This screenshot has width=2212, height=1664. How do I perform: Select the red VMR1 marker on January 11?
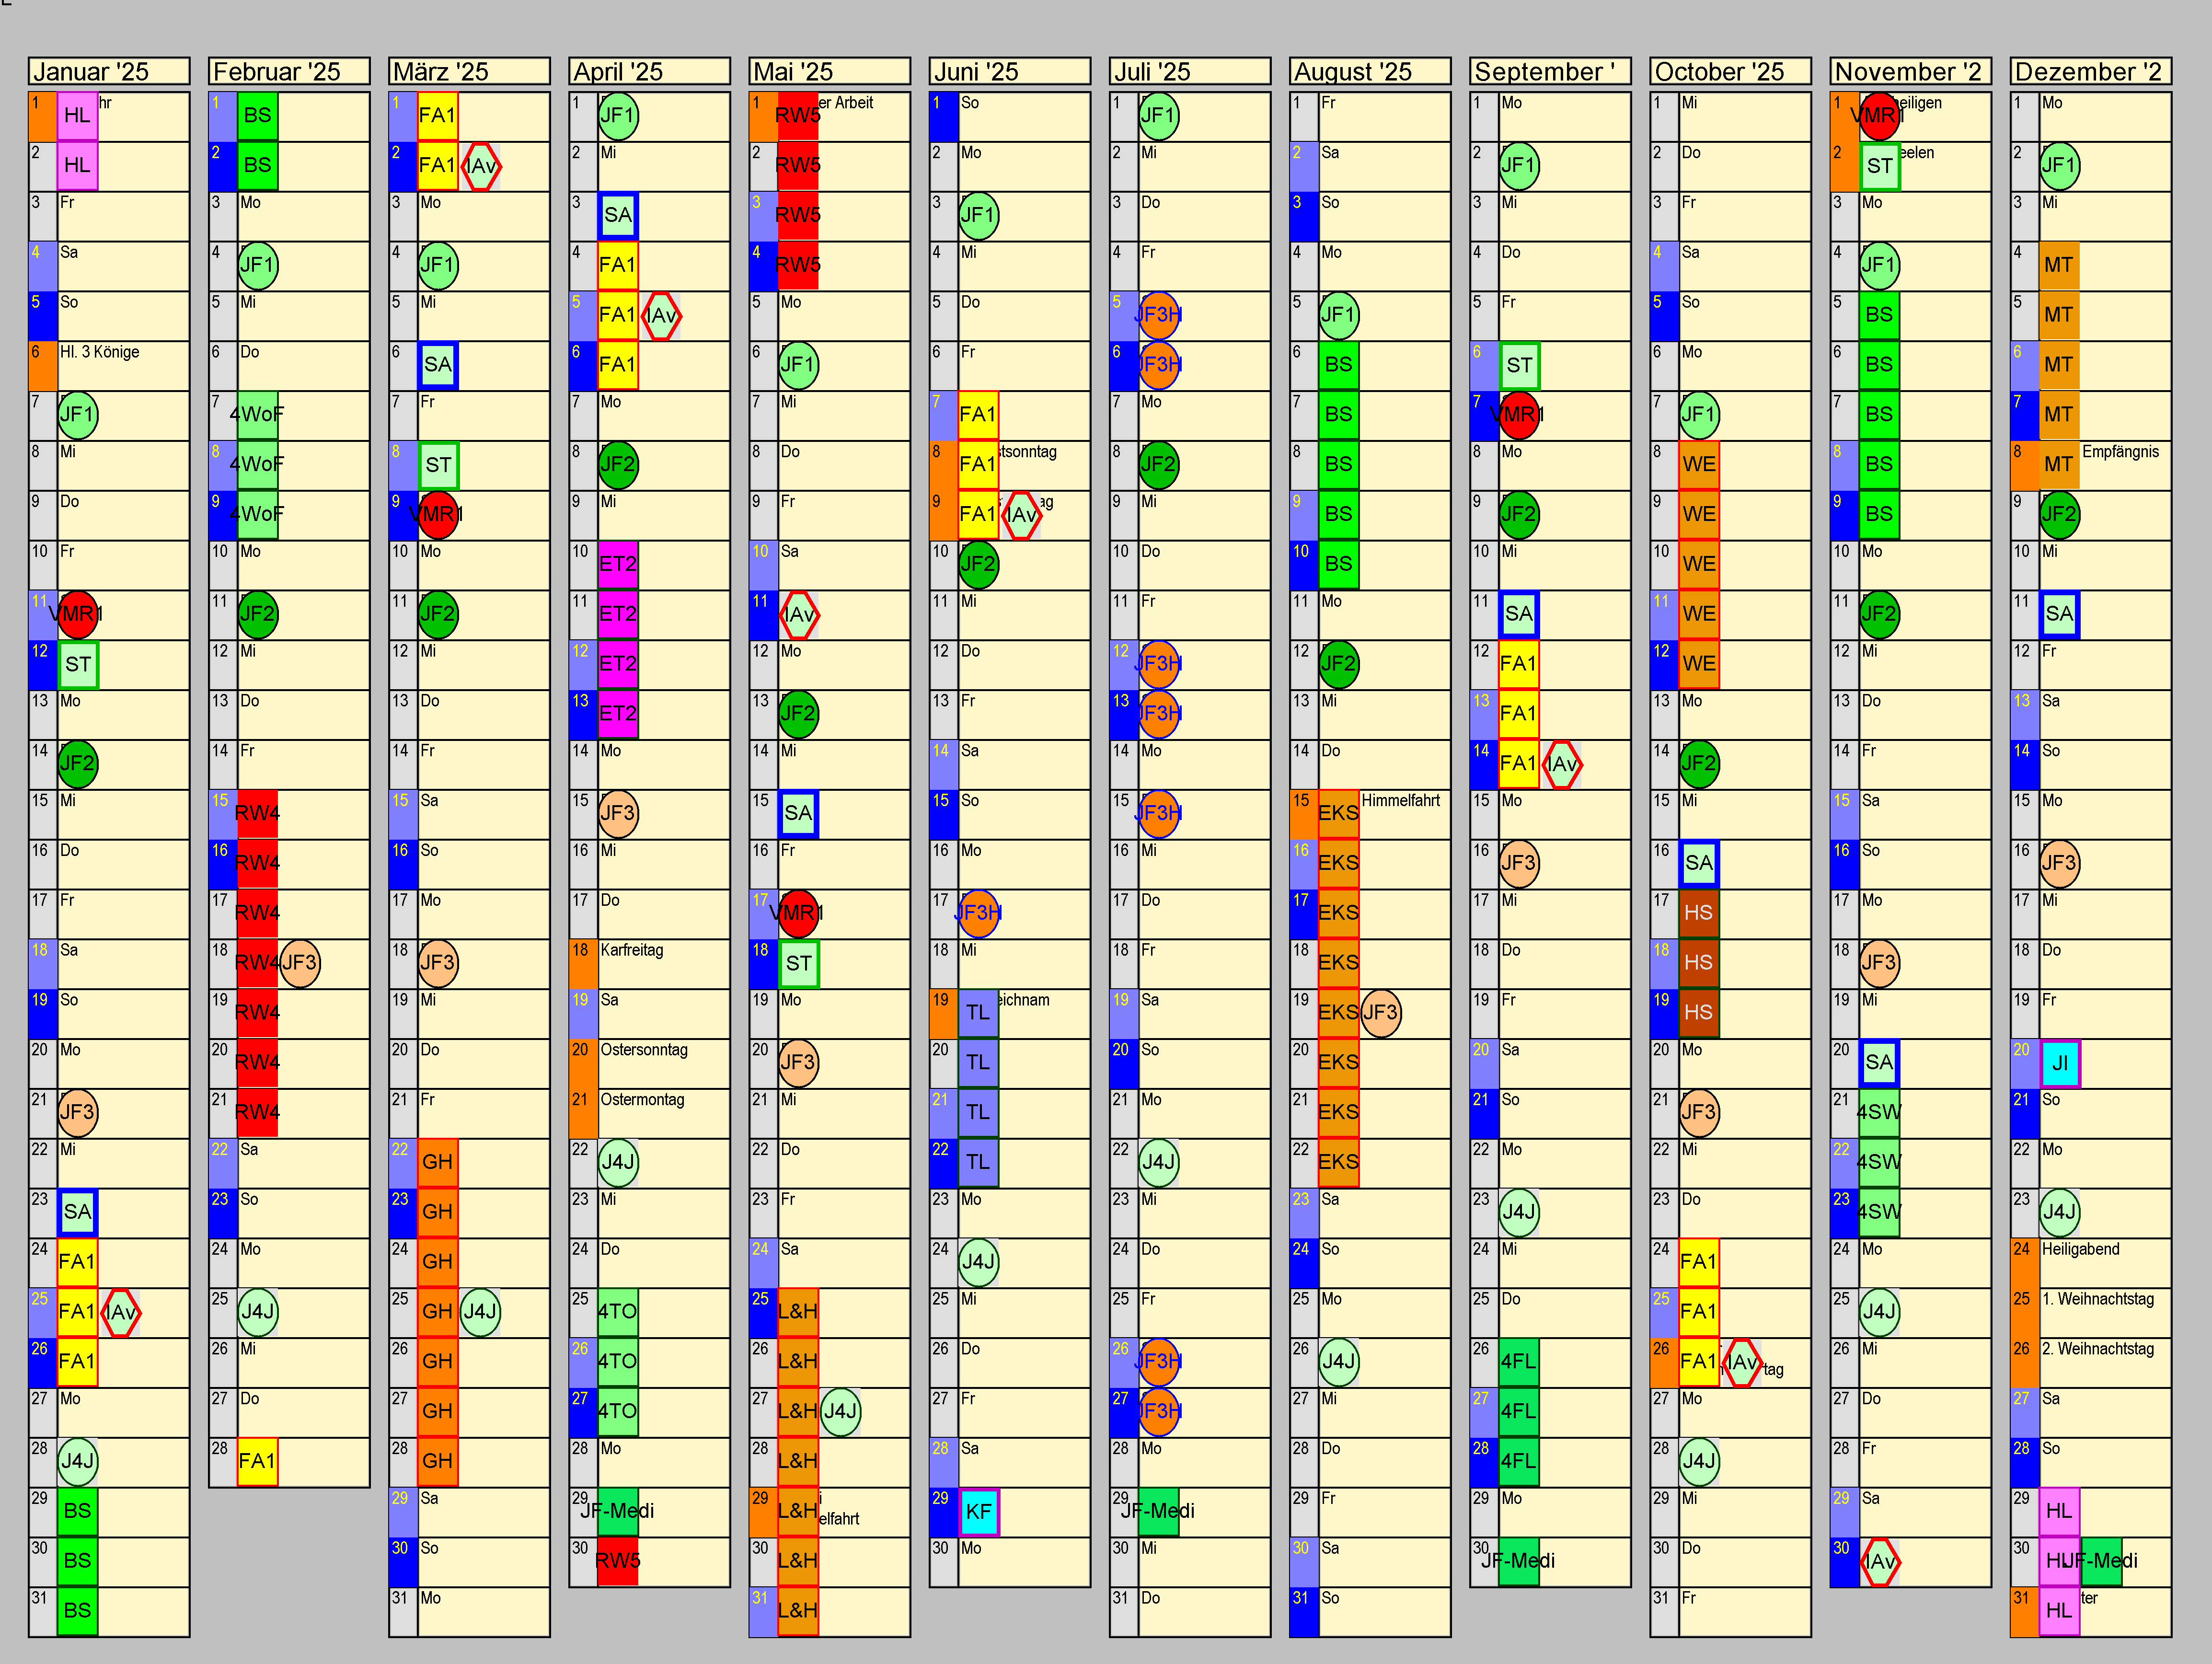click(78, 614)
